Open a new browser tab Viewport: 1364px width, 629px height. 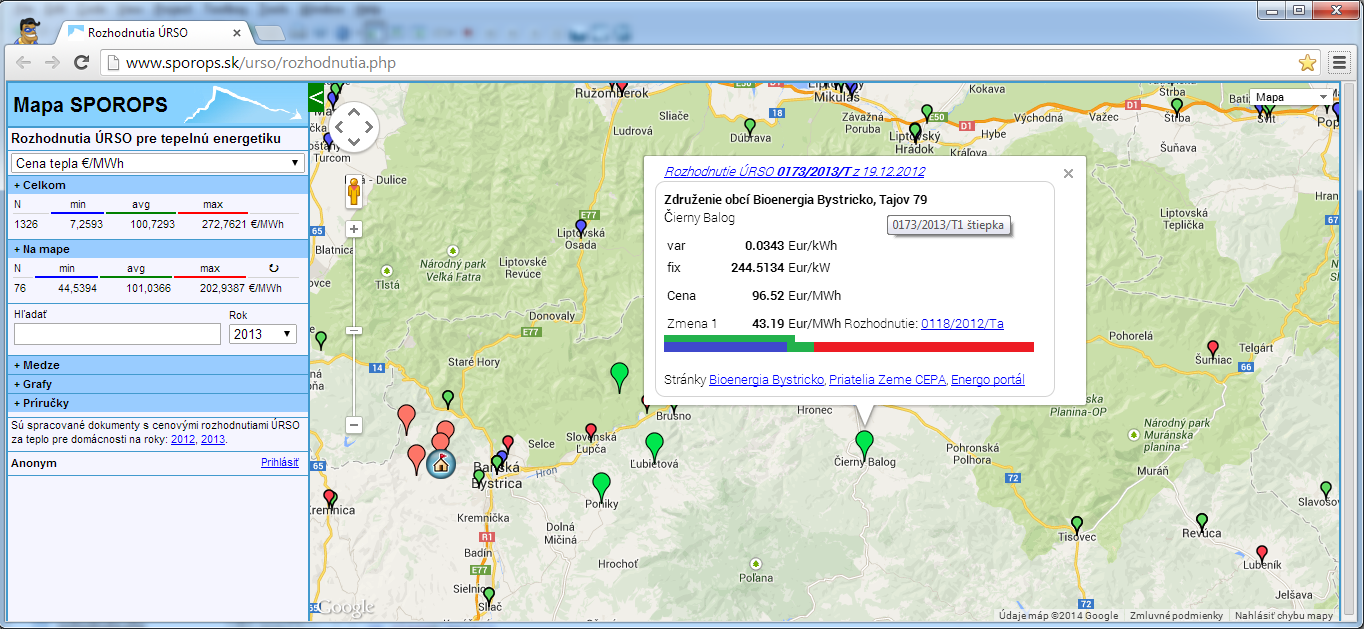pyautogui.click(x=268, y=33)
